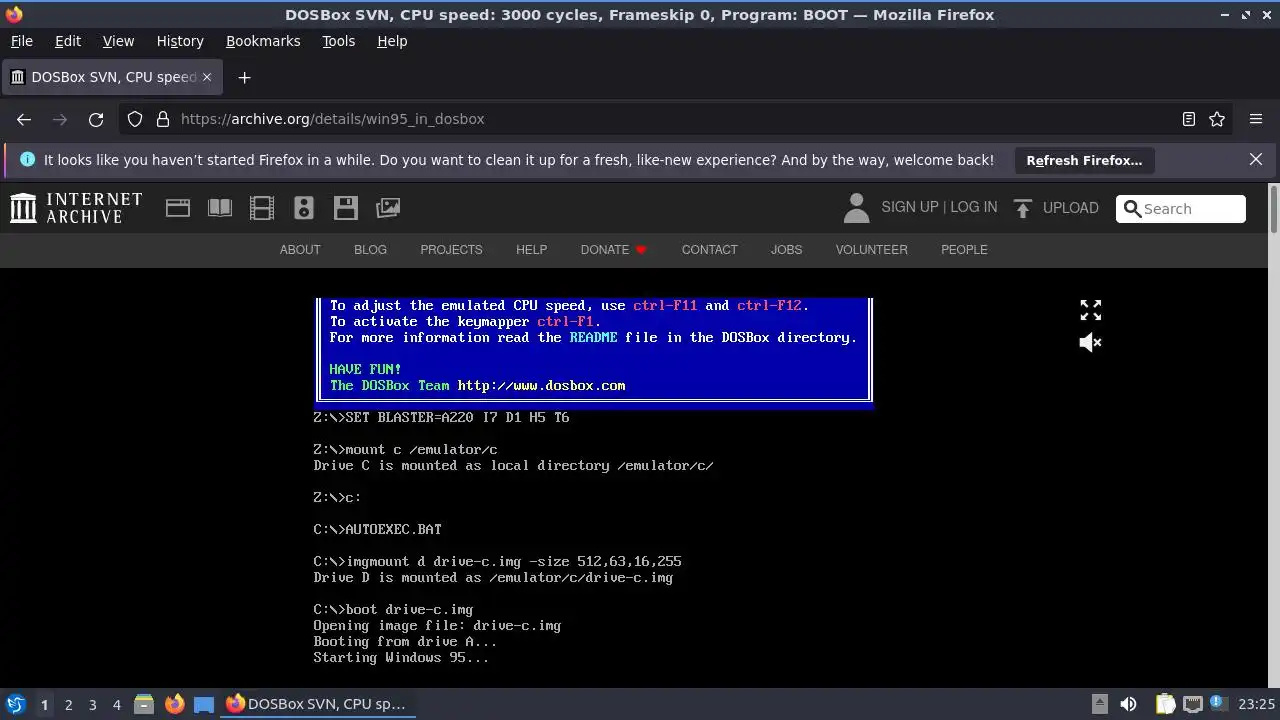The width and height of the screenshot is (1280, 720).
Task: Open the View menu
Action: [118, 41]
